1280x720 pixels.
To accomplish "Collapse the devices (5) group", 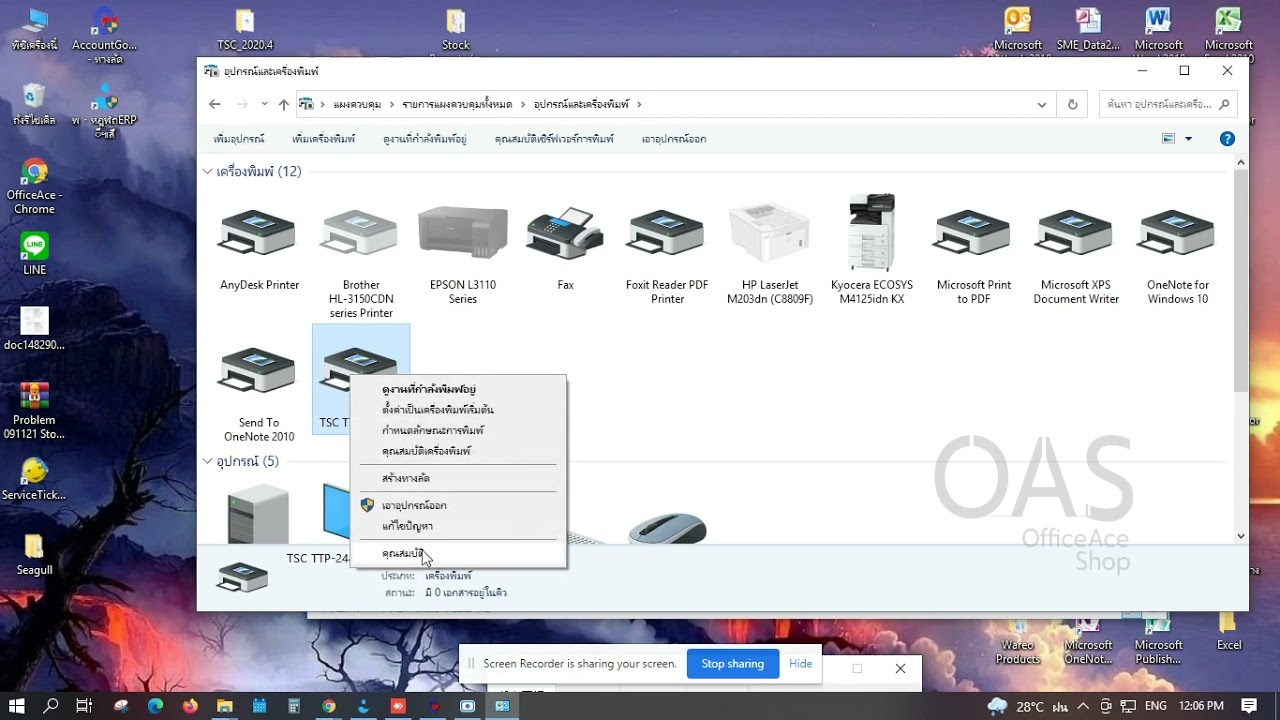I will click(x=207, y=461).
